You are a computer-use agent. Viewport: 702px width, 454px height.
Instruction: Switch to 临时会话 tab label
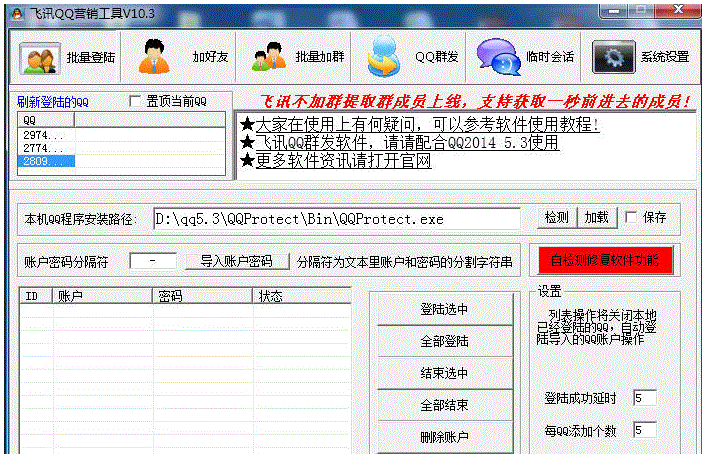tap(550, 57)
